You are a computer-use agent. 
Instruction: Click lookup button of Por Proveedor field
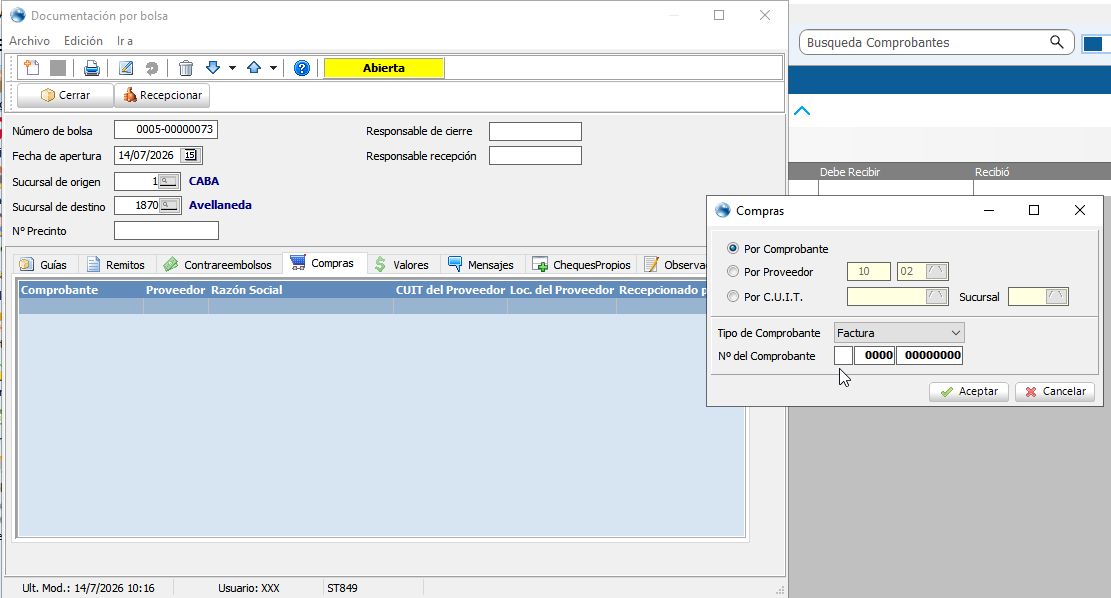click(x=937, y=271)
